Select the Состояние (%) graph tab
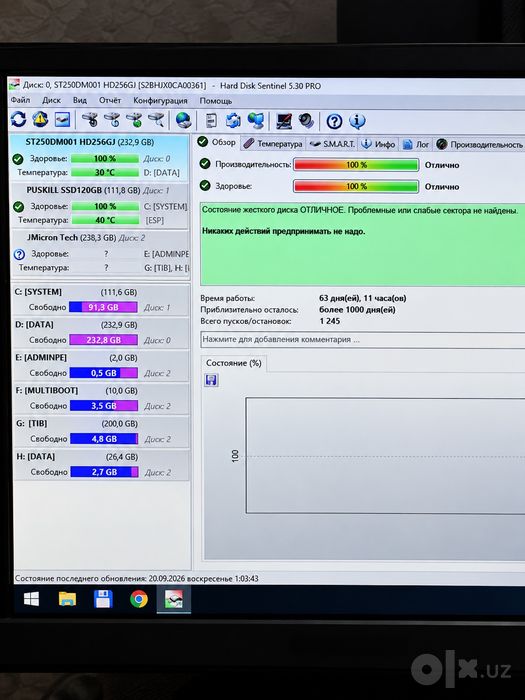Image resolution: width=525 pixels, height=700 pixels. tap(233, 363)
